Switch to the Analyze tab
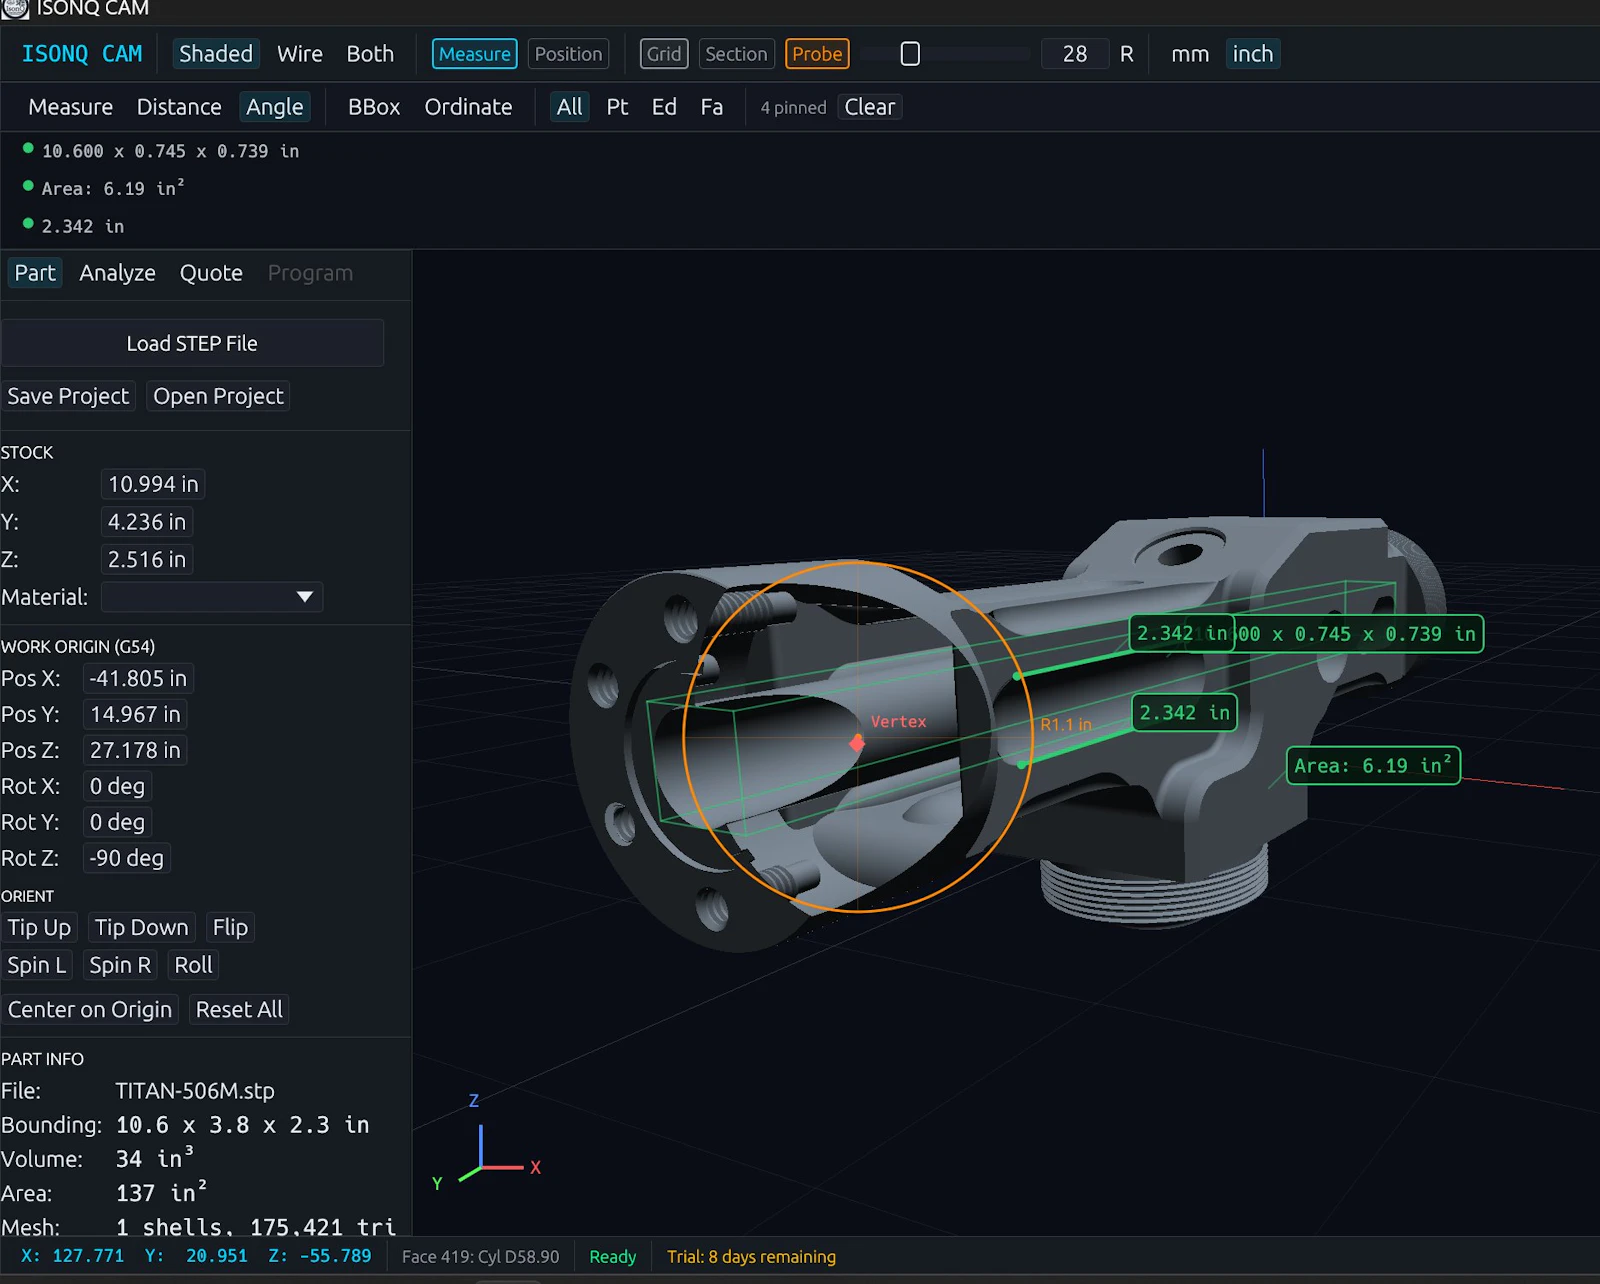This screenshot has height=1284, width=1600. pyautogui.click(x=118, y=273)
